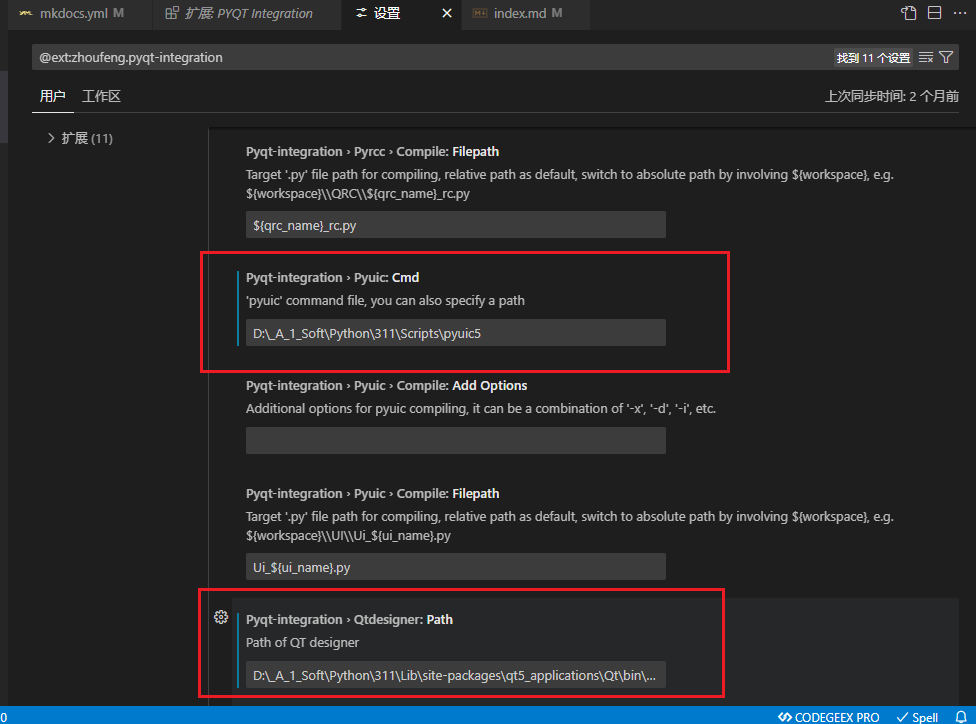Close the 设置 tab
The image size is (976, 724).
pyautogui.click(x=446, y=14)
